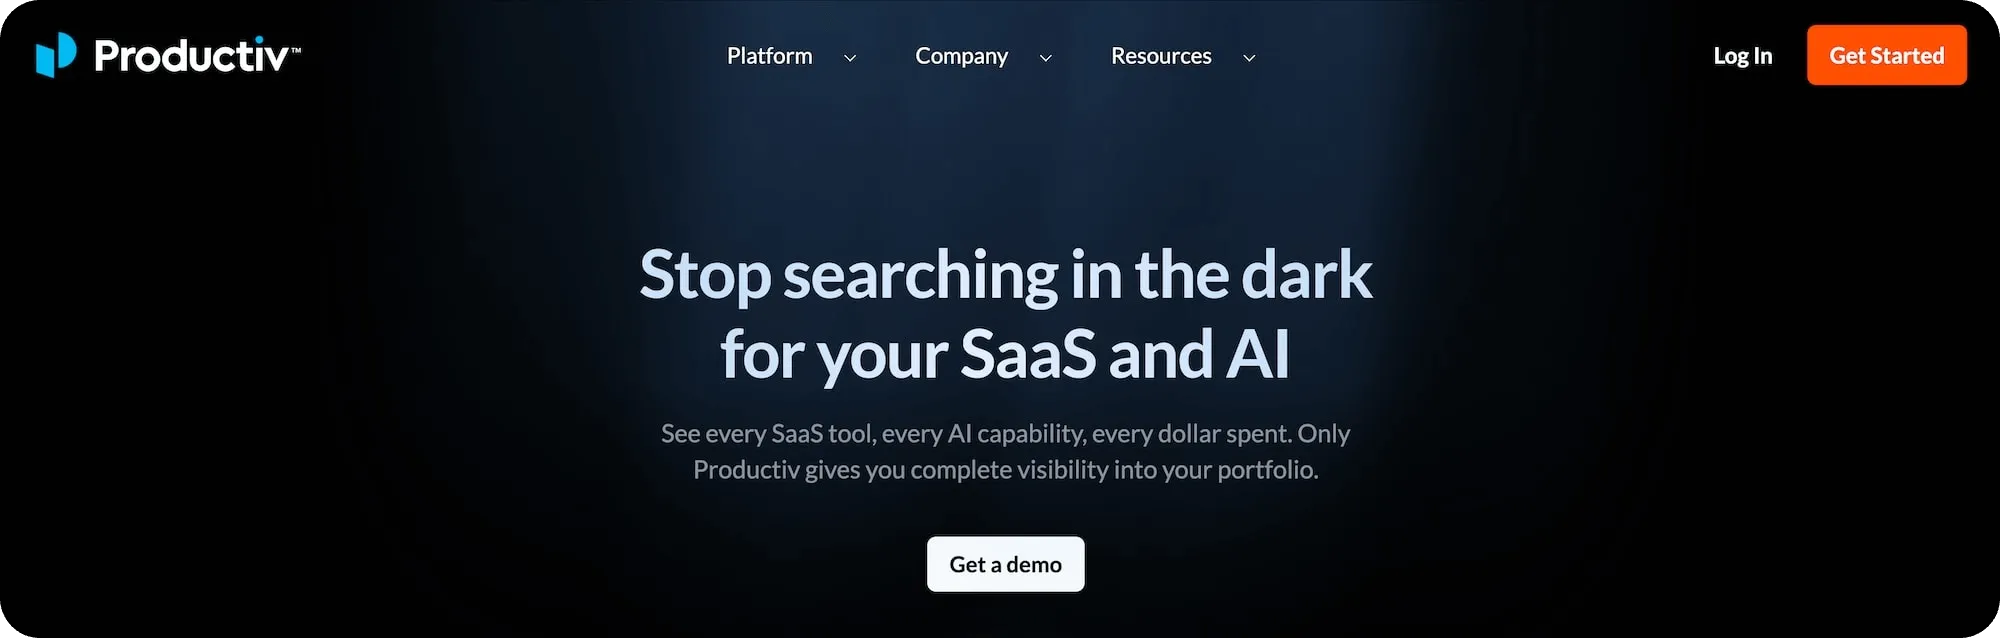The image size is (2000, 638).
Task: Open login via the Log In text
Action: [x=1742, y=56]
